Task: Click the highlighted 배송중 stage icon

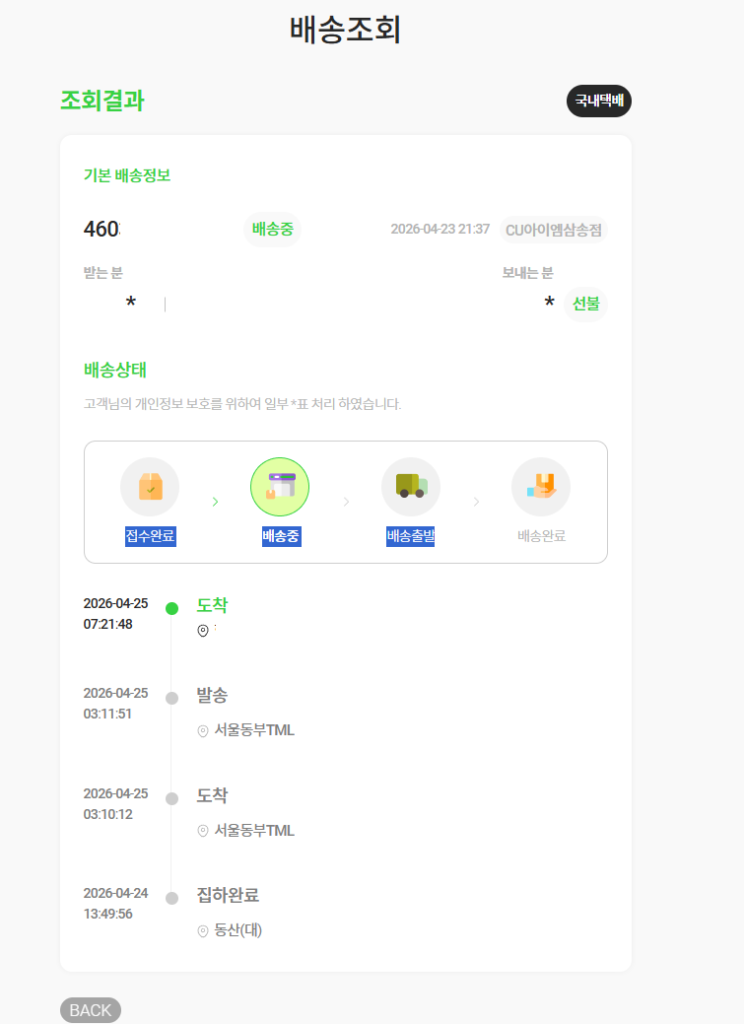Action: click(x=280, y=487)
